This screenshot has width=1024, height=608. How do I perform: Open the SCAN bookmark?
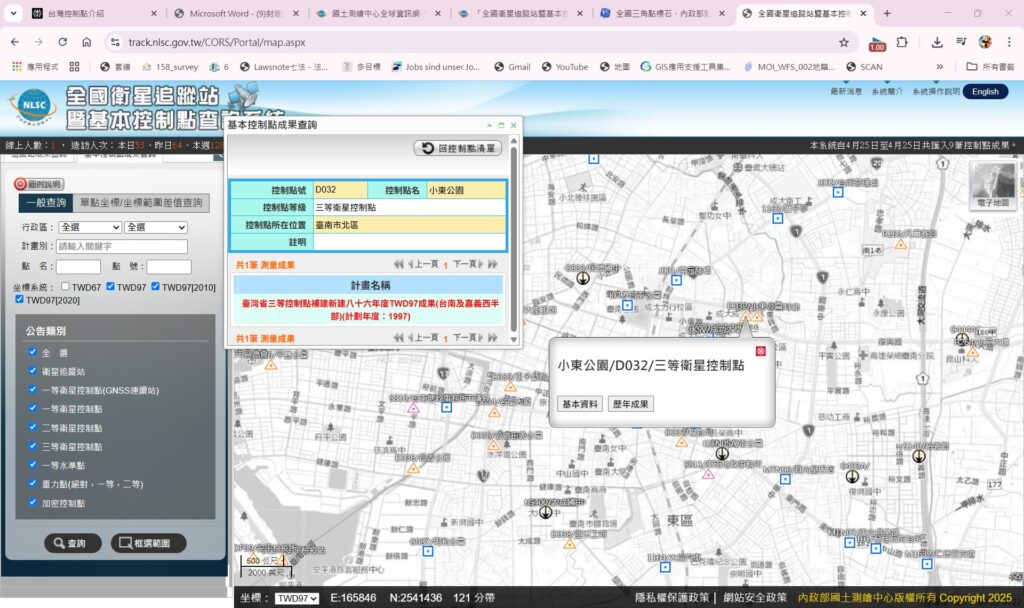[x=864, y=67]
